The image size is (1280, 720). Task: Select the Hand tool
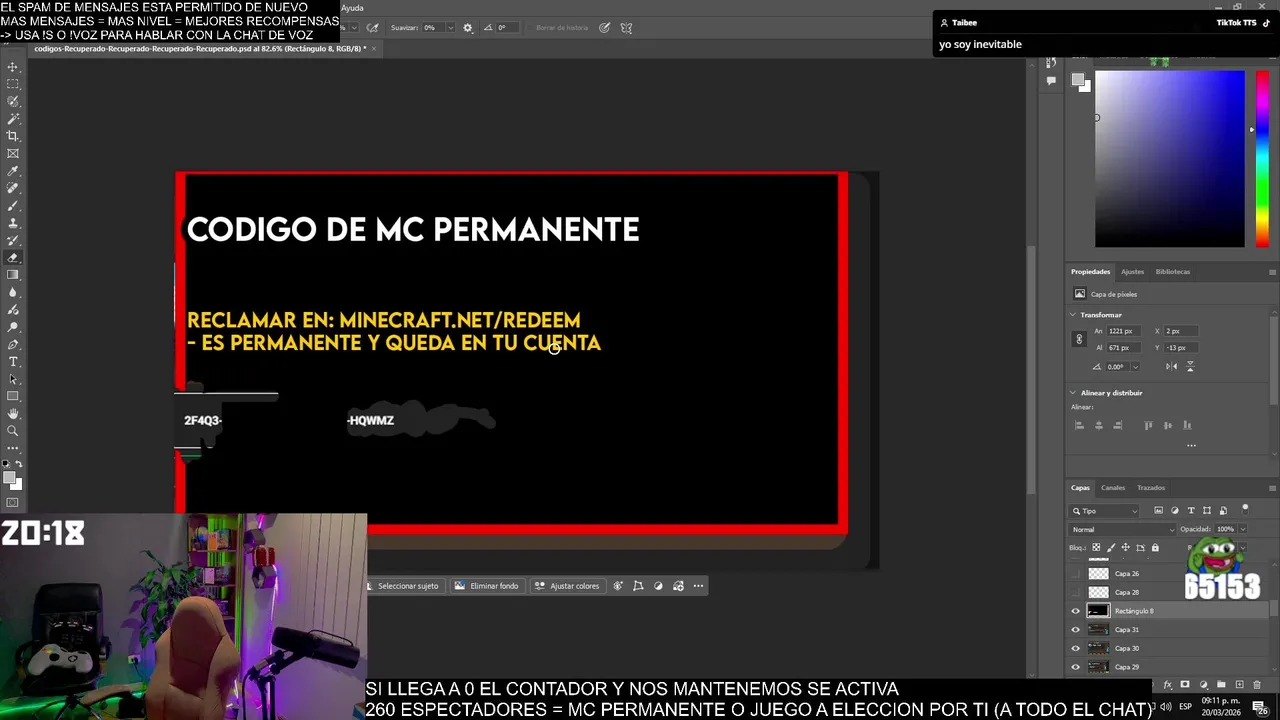click(13, 414)
